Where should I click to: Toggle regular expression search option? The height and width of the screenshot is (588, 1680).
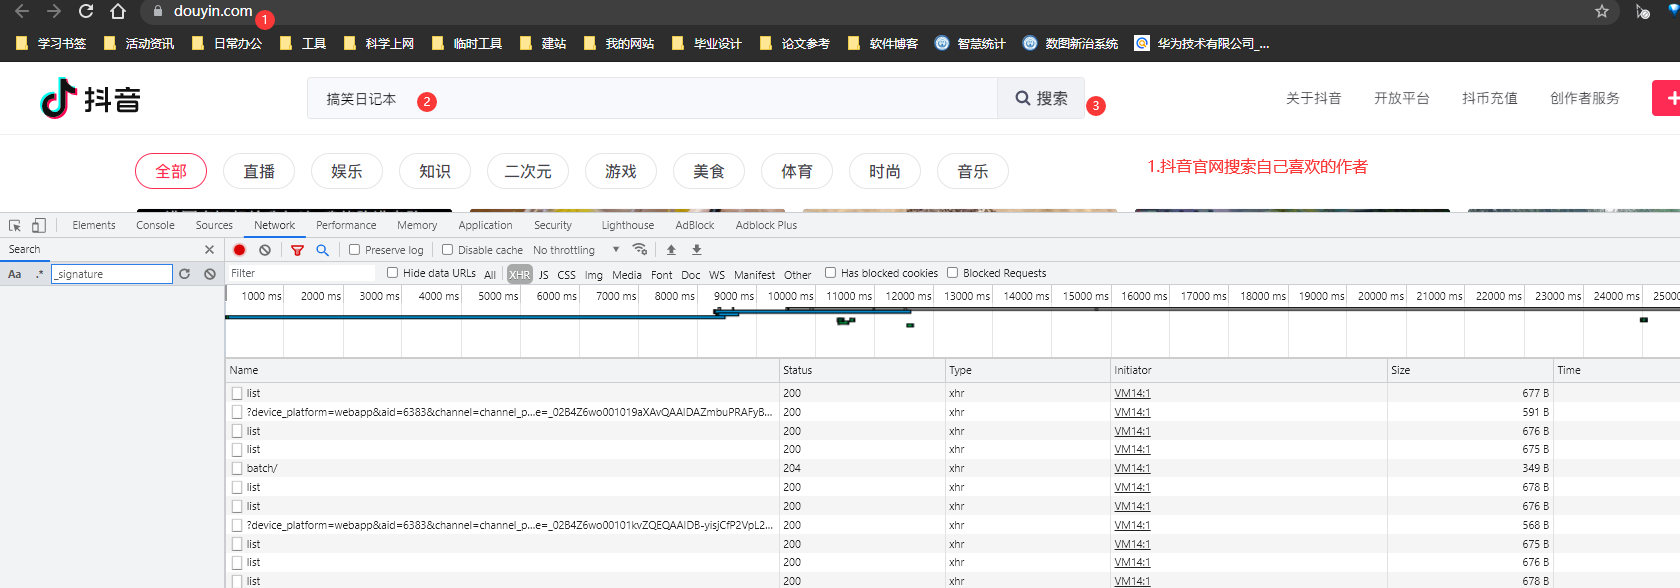point(39,274)
